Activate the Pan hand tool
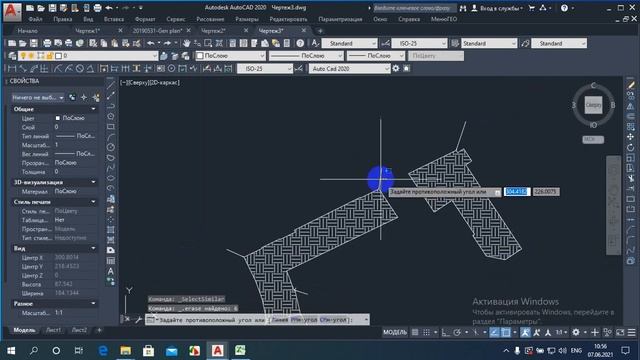 pyautogui.click(x=187, y=43)
